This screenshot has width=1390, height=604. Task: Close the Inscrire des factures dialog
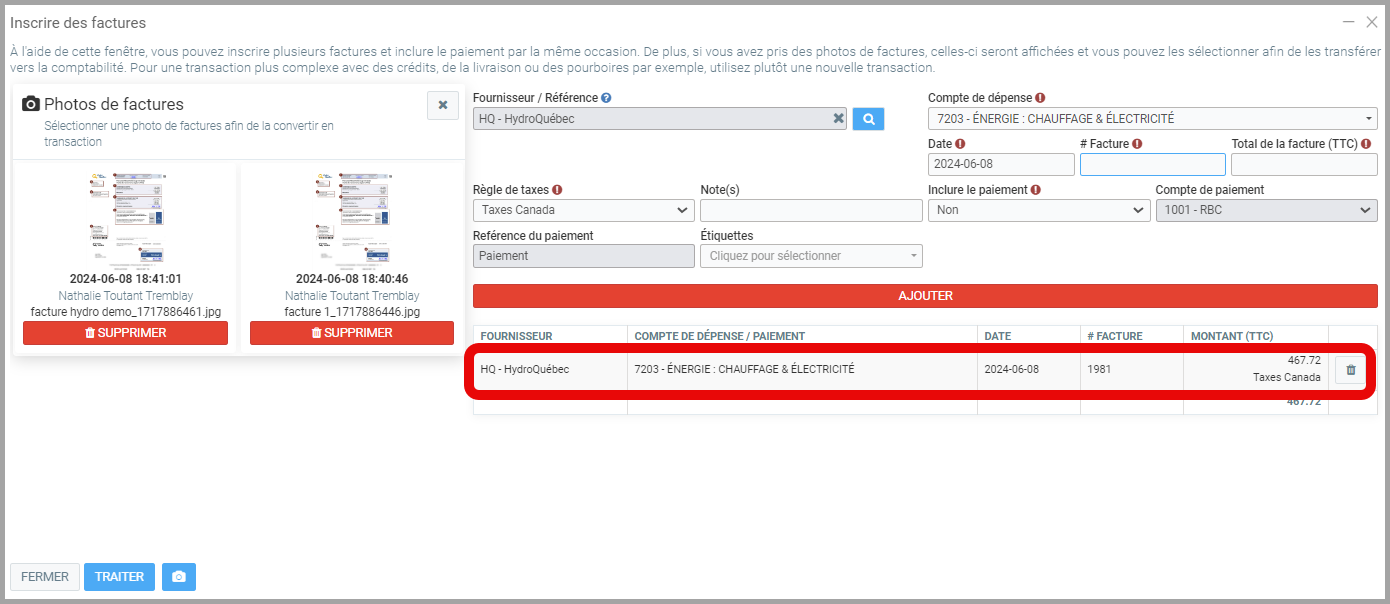pos(1372,22)
